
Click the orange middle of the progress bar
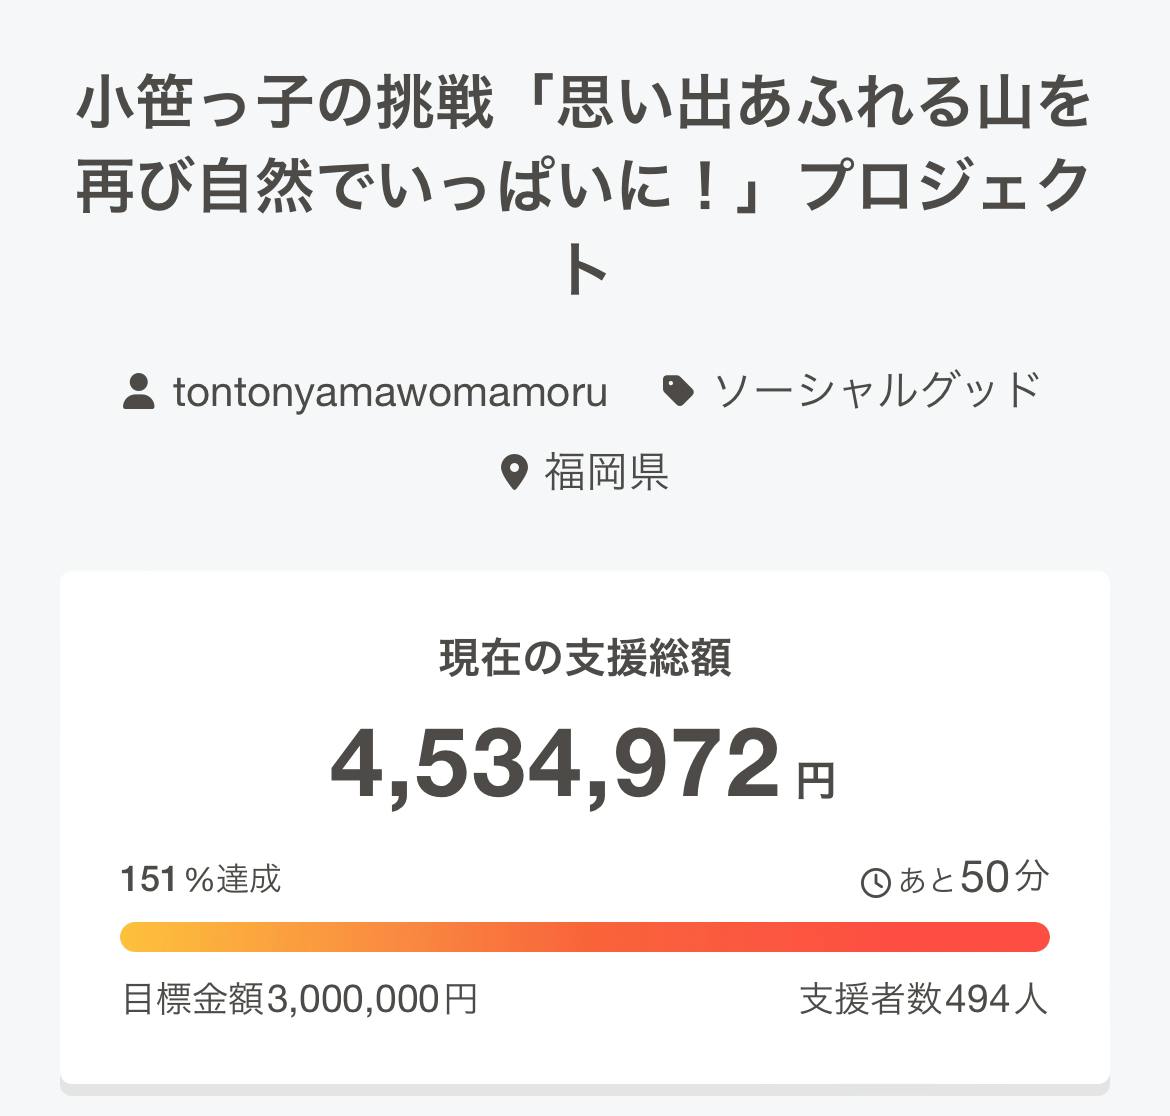tap(585, 937)
